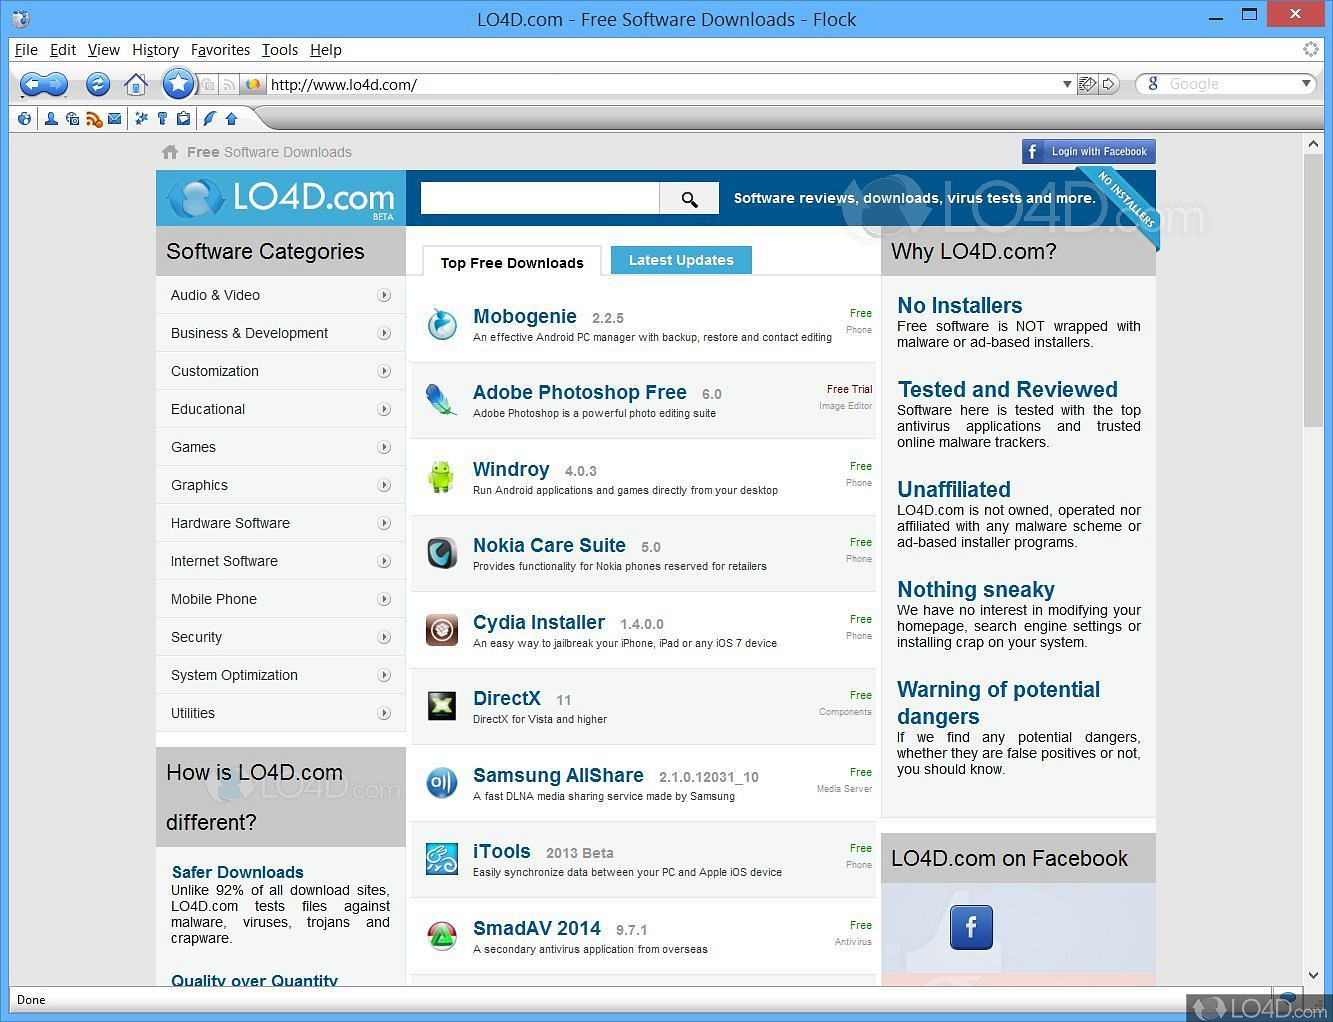The height and width of the screenshot is (1022, 1333).
Task: Open the Samsung AllShare link
Action: [558, 775]
